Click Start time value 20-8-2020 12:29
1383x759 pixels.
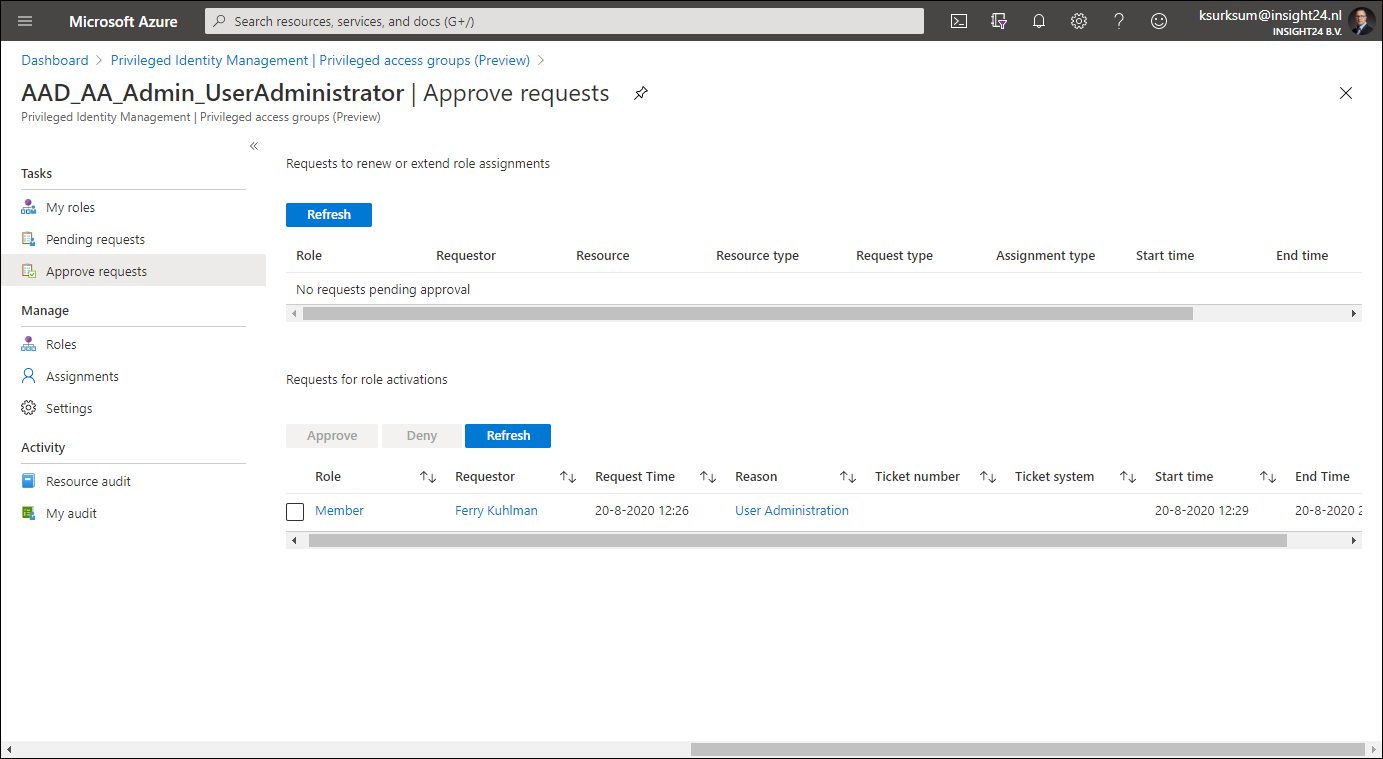[1202, 510]
